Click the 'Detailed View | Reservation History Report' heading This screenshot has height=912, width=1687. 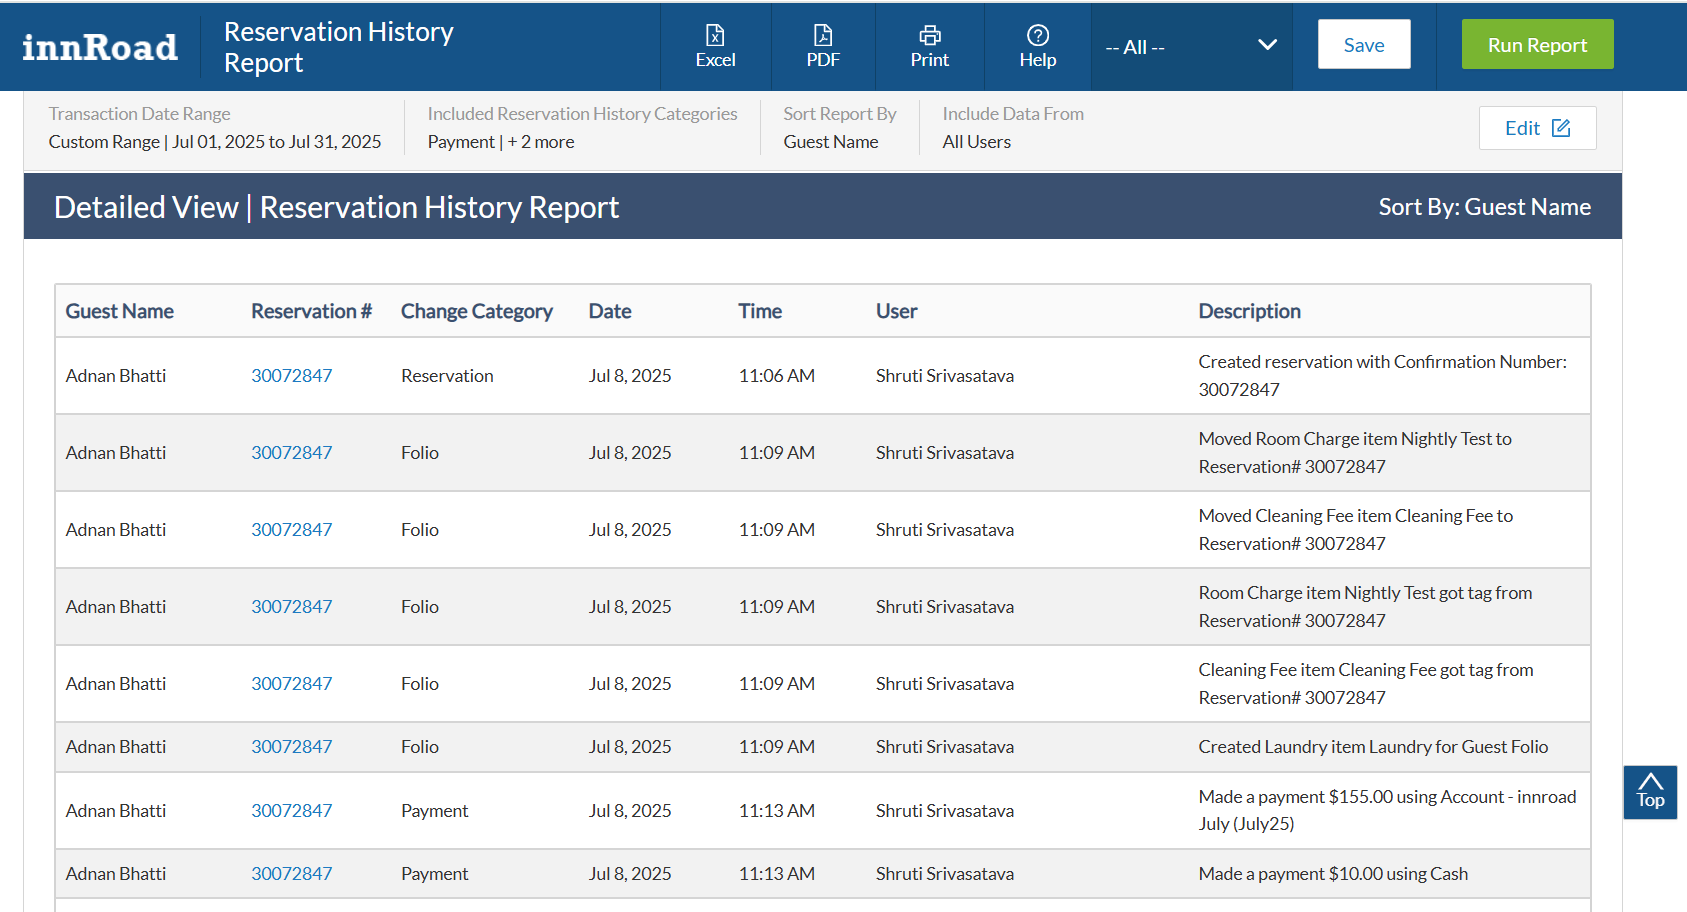coord(337,207)
